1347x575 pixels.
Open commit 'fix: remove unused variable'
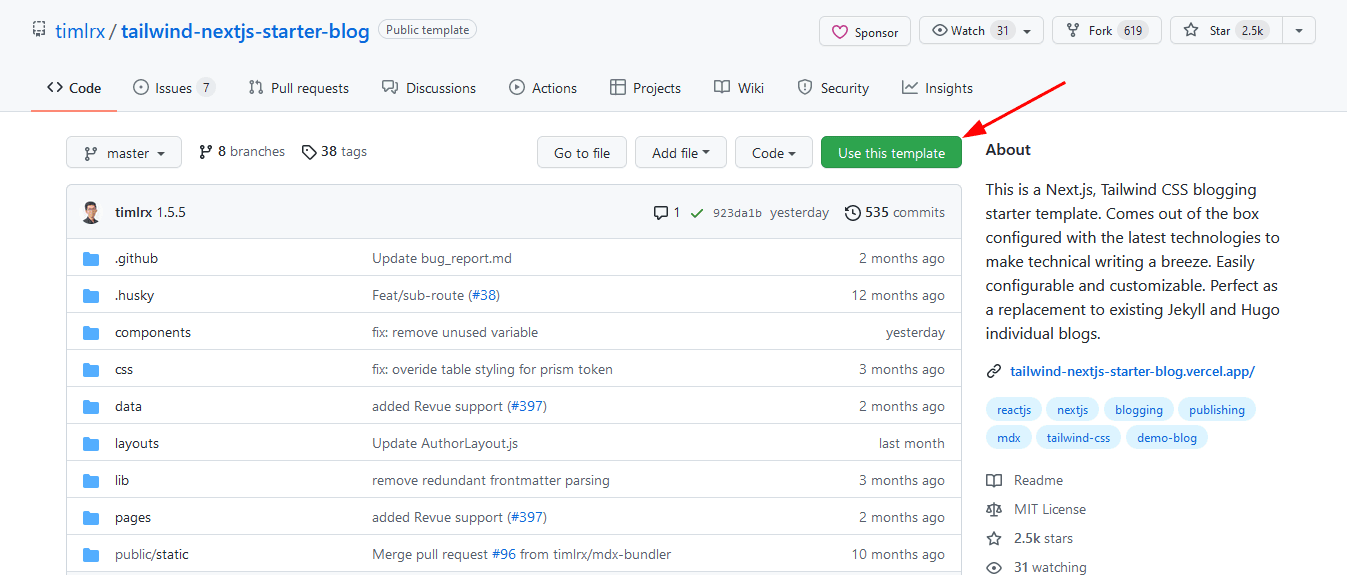[x=455, y=333]
